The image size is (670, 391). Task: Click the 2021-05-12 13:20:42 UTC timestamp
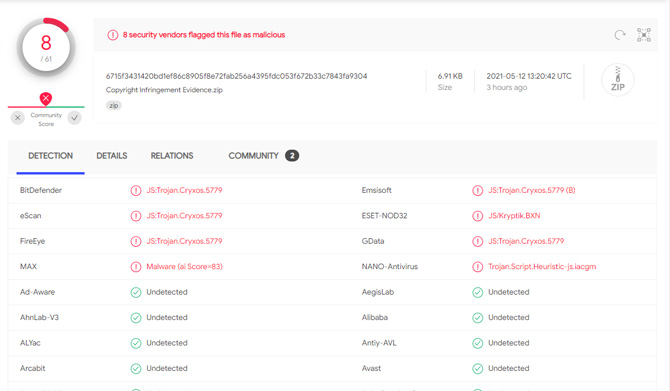[x=529, y=76]
